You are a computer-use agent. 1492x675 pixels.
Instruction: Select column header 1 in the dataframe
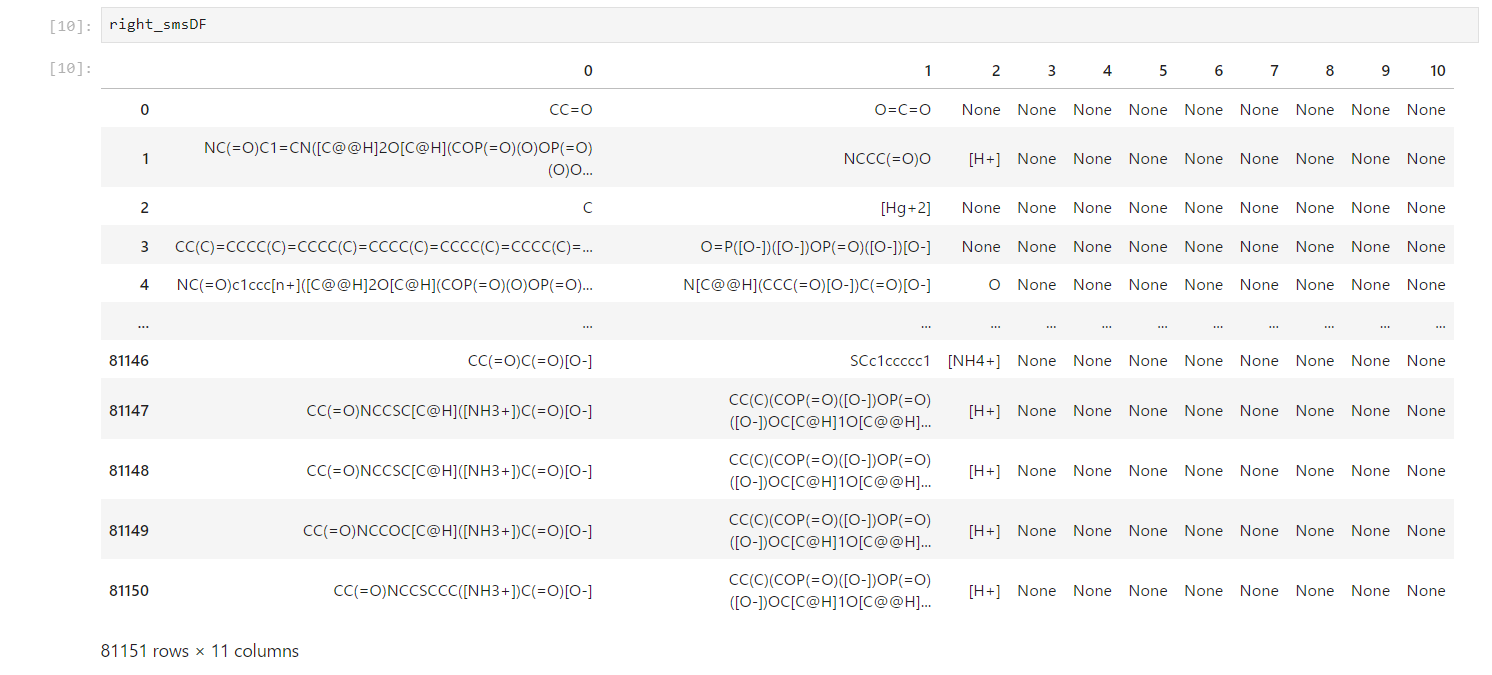[x=927, y=71]
